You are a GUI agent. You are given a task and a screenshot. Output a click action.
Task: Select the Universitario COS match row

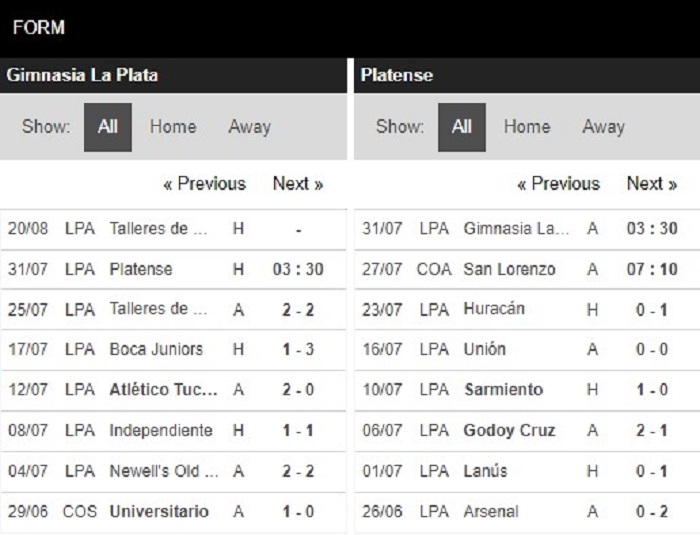click(173, 512)
